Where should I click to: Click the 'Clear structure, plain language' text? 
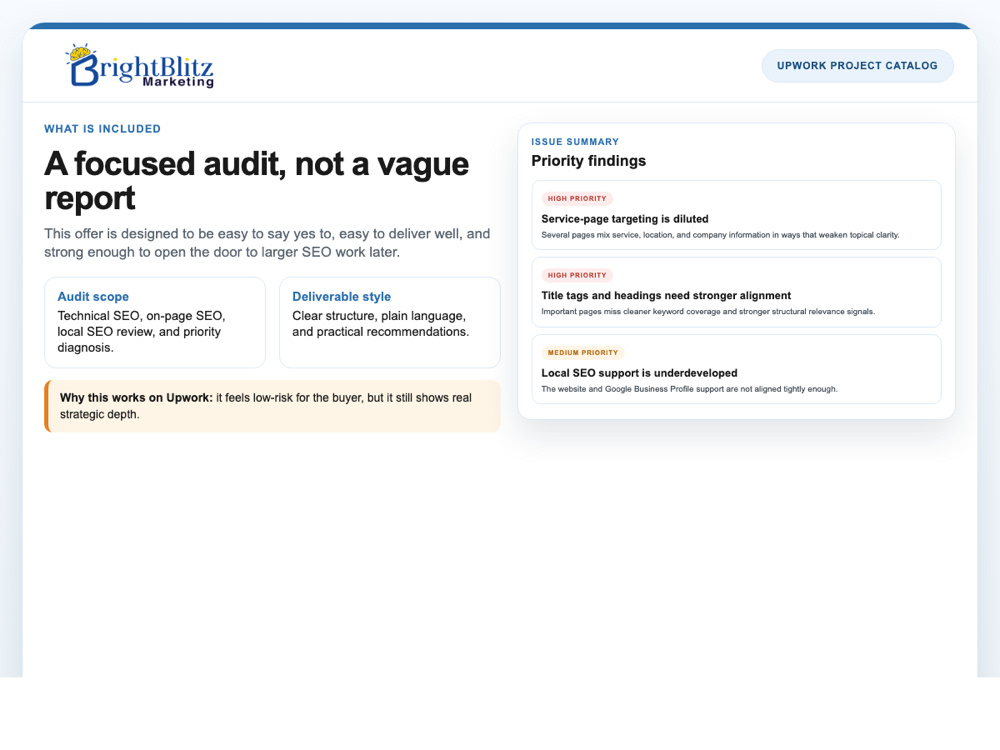tap(381, 324)
